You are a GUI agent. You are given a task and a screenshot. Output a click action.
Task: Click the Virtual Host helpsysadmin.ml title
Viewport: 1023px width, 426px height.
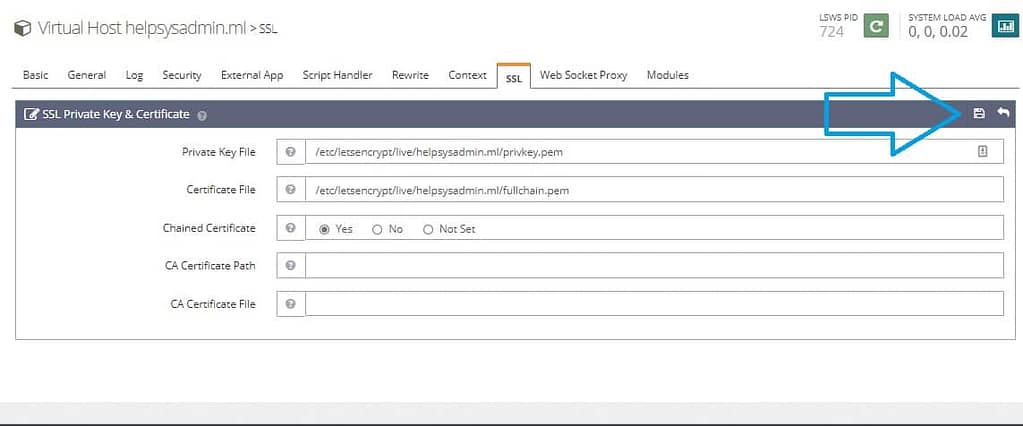click(142, 28)
